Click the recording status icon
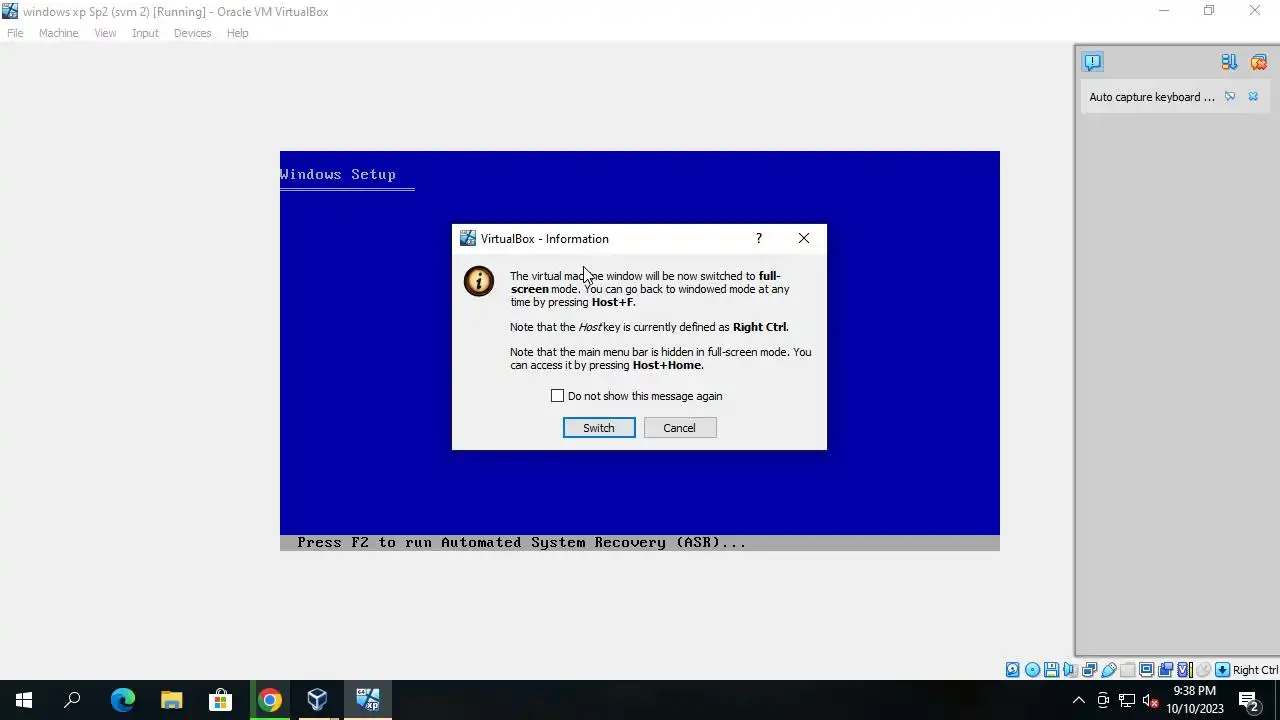The width and height of the screenshot is (1280, 720). coord(1166,670)
